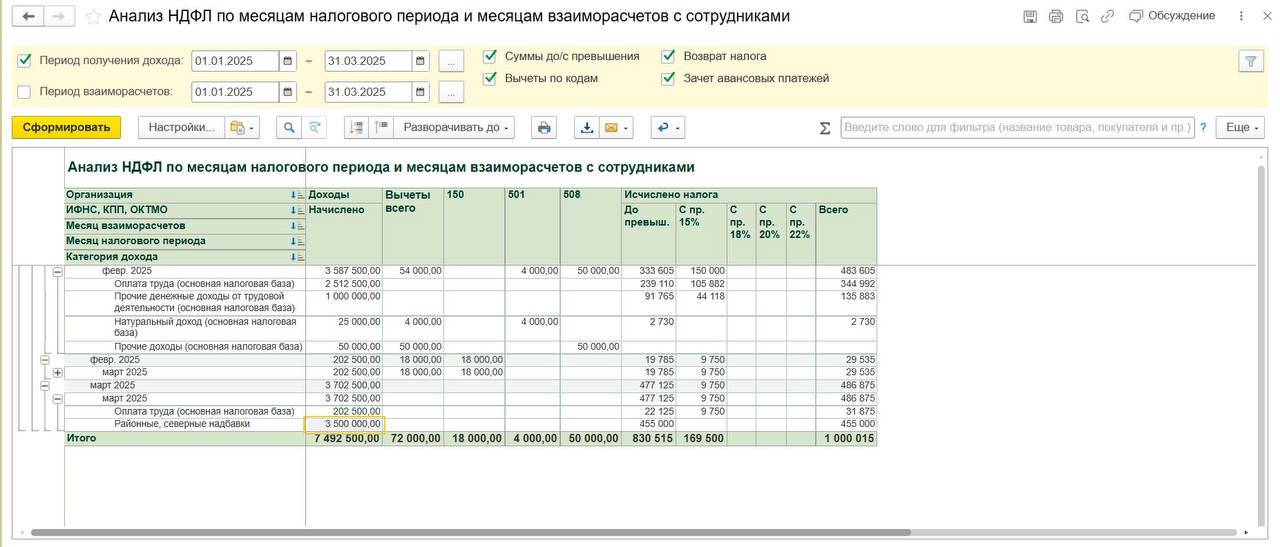Screen dimensions: 1280x547
Task: Collapse the outer март 2025 settlement-month group
Action: click(44, 385)
